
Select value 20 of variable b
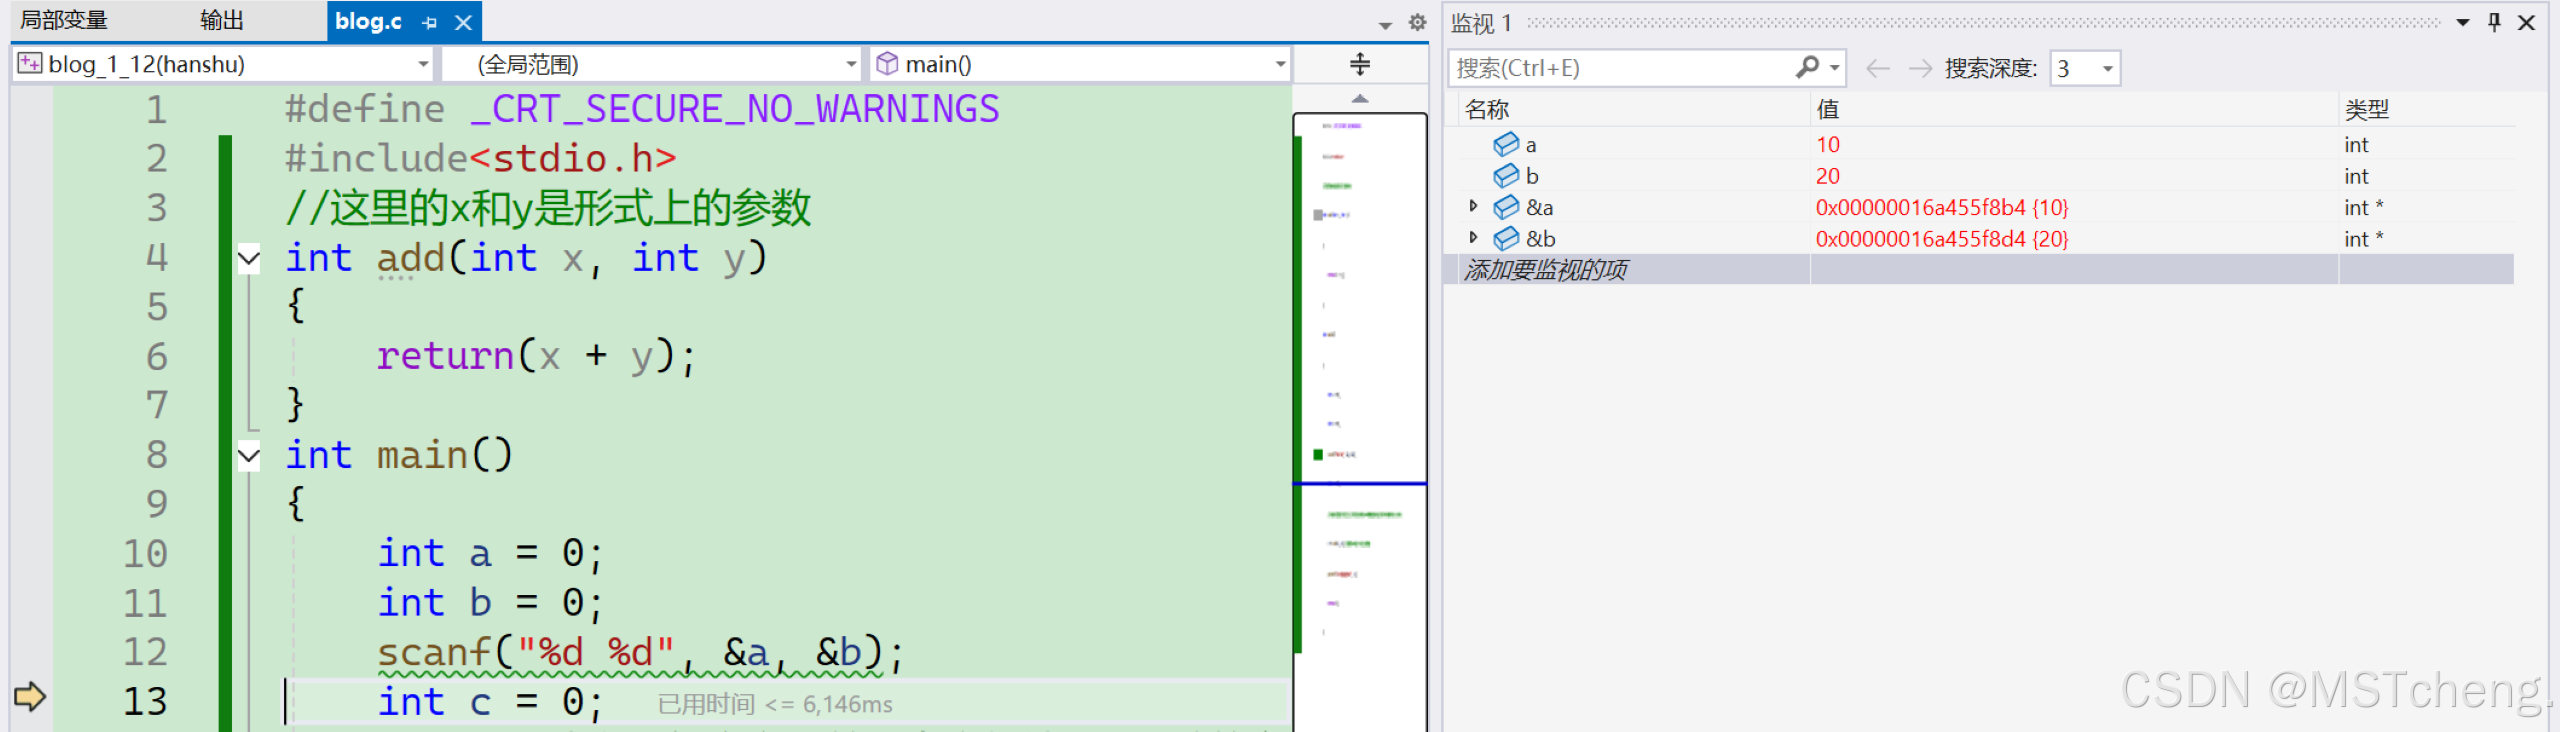1828,176
